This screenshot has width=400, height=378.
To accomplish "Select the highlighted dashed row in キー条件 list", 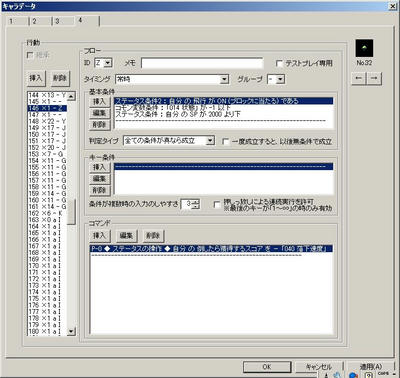I will point(224,166).
